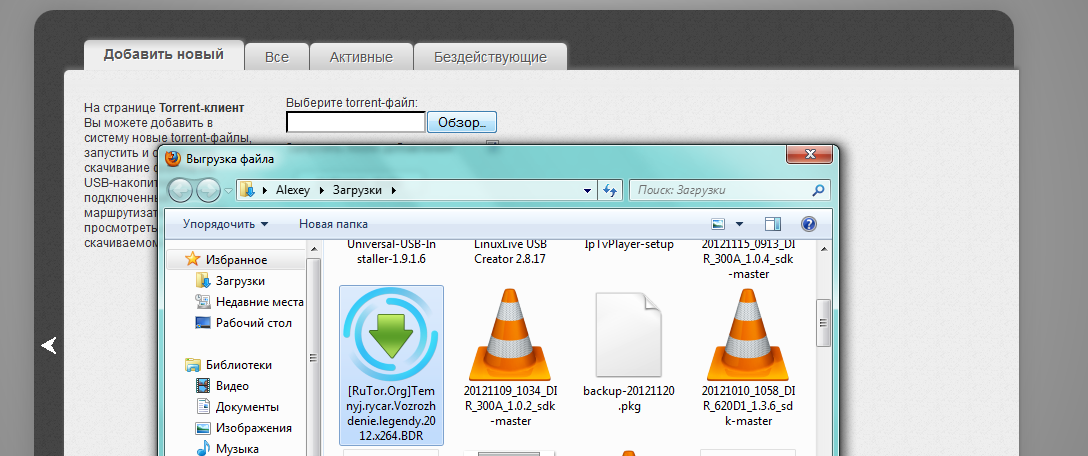Image resolution: width=1088 pixels, height=456 pixels.
Task: Open the address bar history dropdown
Action: 588,190
